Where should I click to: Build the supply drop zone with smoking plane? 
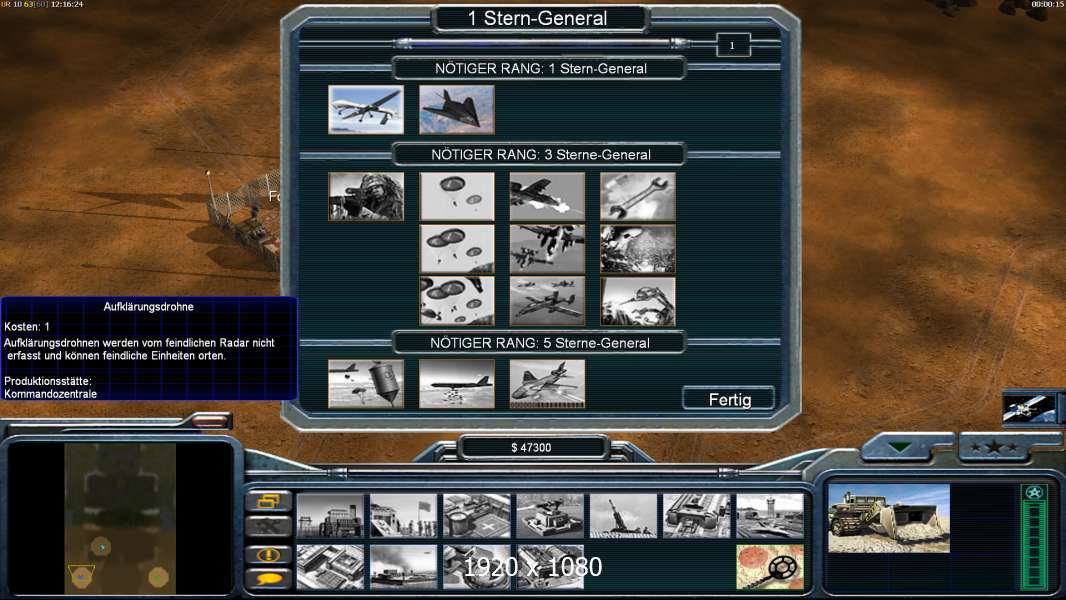[x=403, y=567]
